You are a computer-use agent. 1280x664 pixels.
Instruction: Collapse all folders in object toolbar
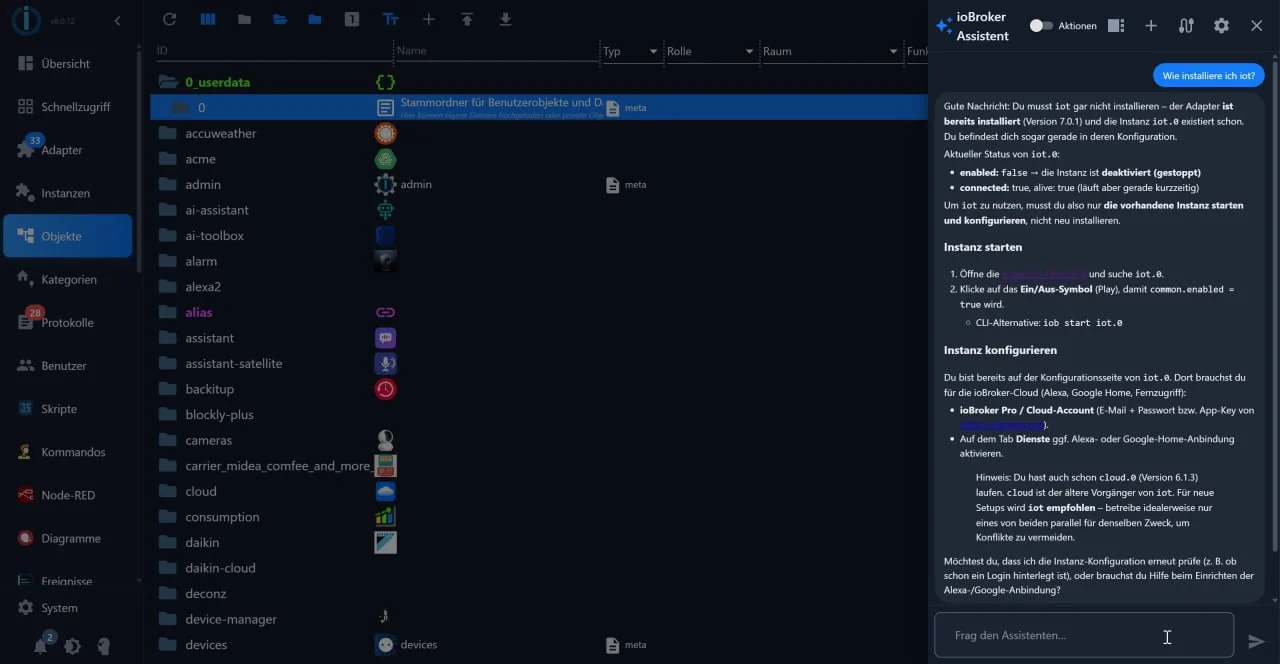(244, 19)
